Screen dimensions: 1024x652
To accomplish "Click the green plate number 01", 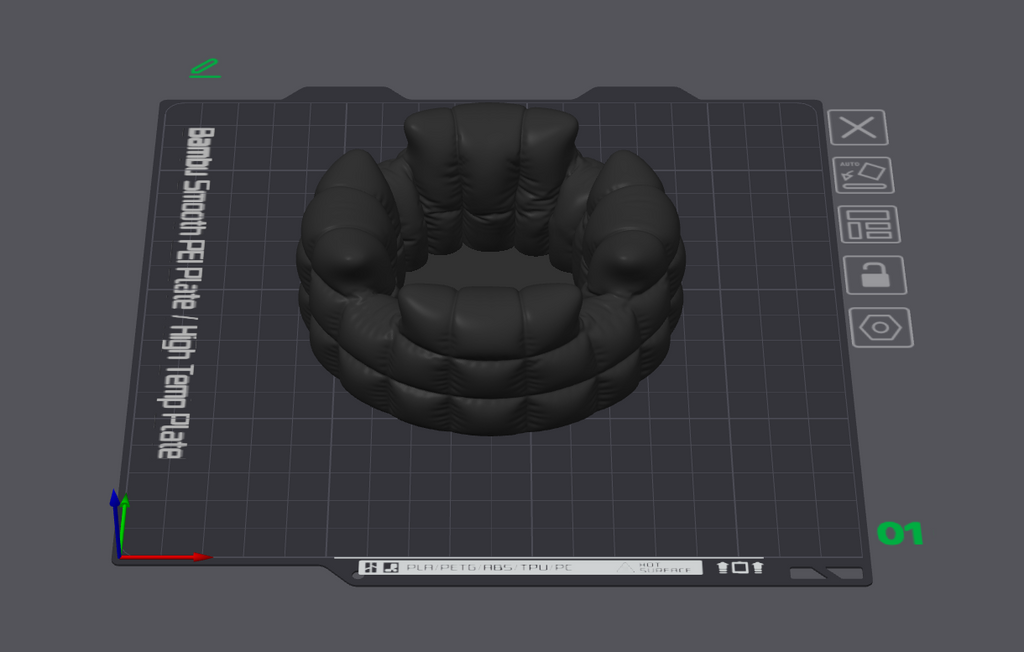I will pos(900,533).
